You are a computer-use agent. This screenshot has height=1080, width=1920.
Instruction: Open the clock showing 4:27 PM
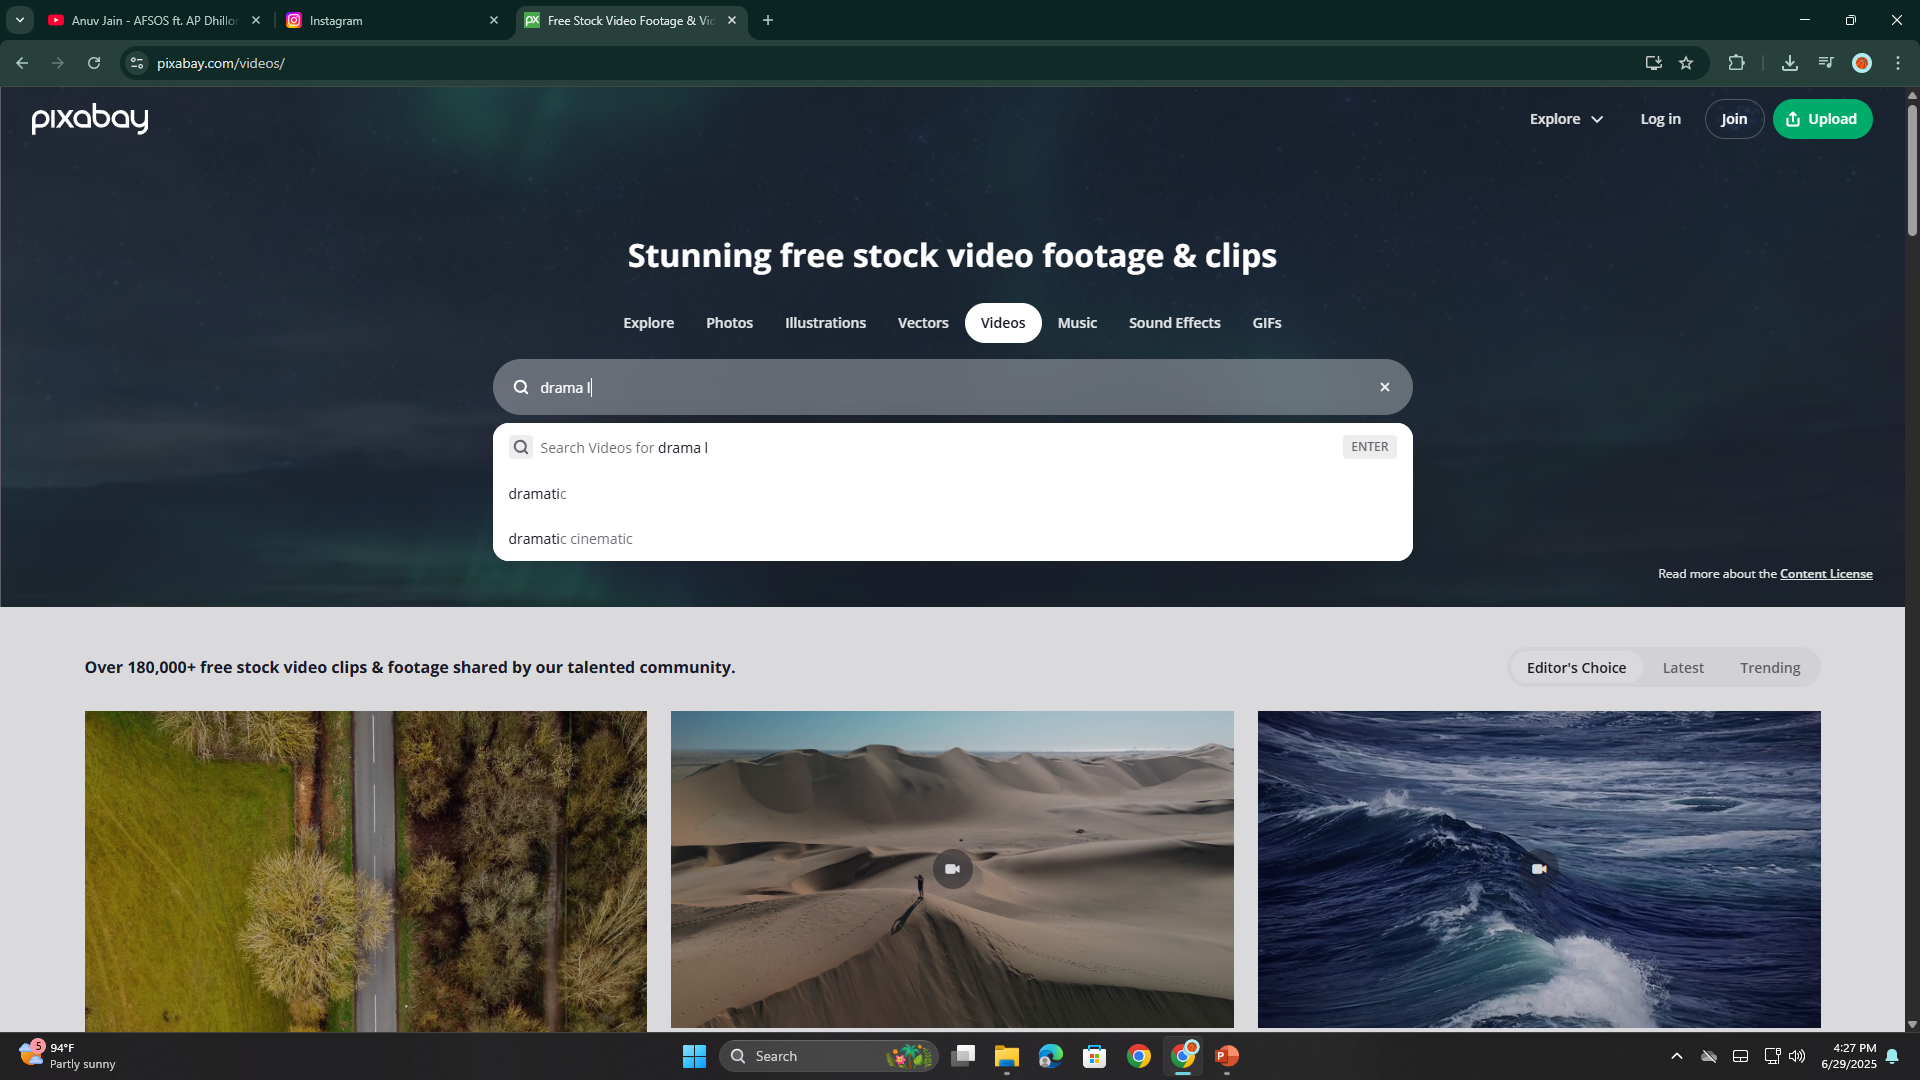click(1849, 1056)
